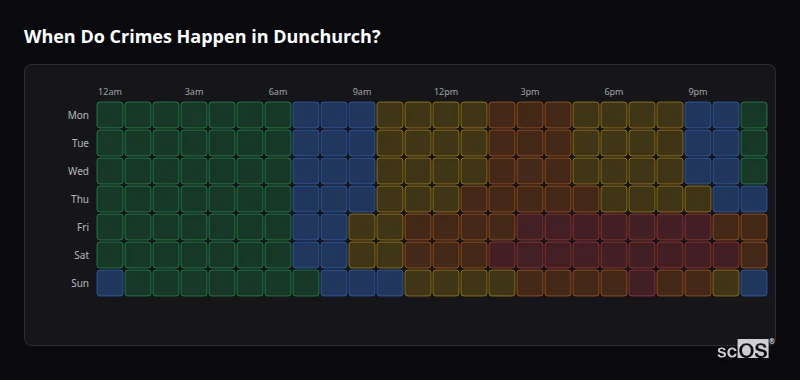Click the Monday 12am heatmap cell
Screen dimensions: 800x380
point(110,115)
